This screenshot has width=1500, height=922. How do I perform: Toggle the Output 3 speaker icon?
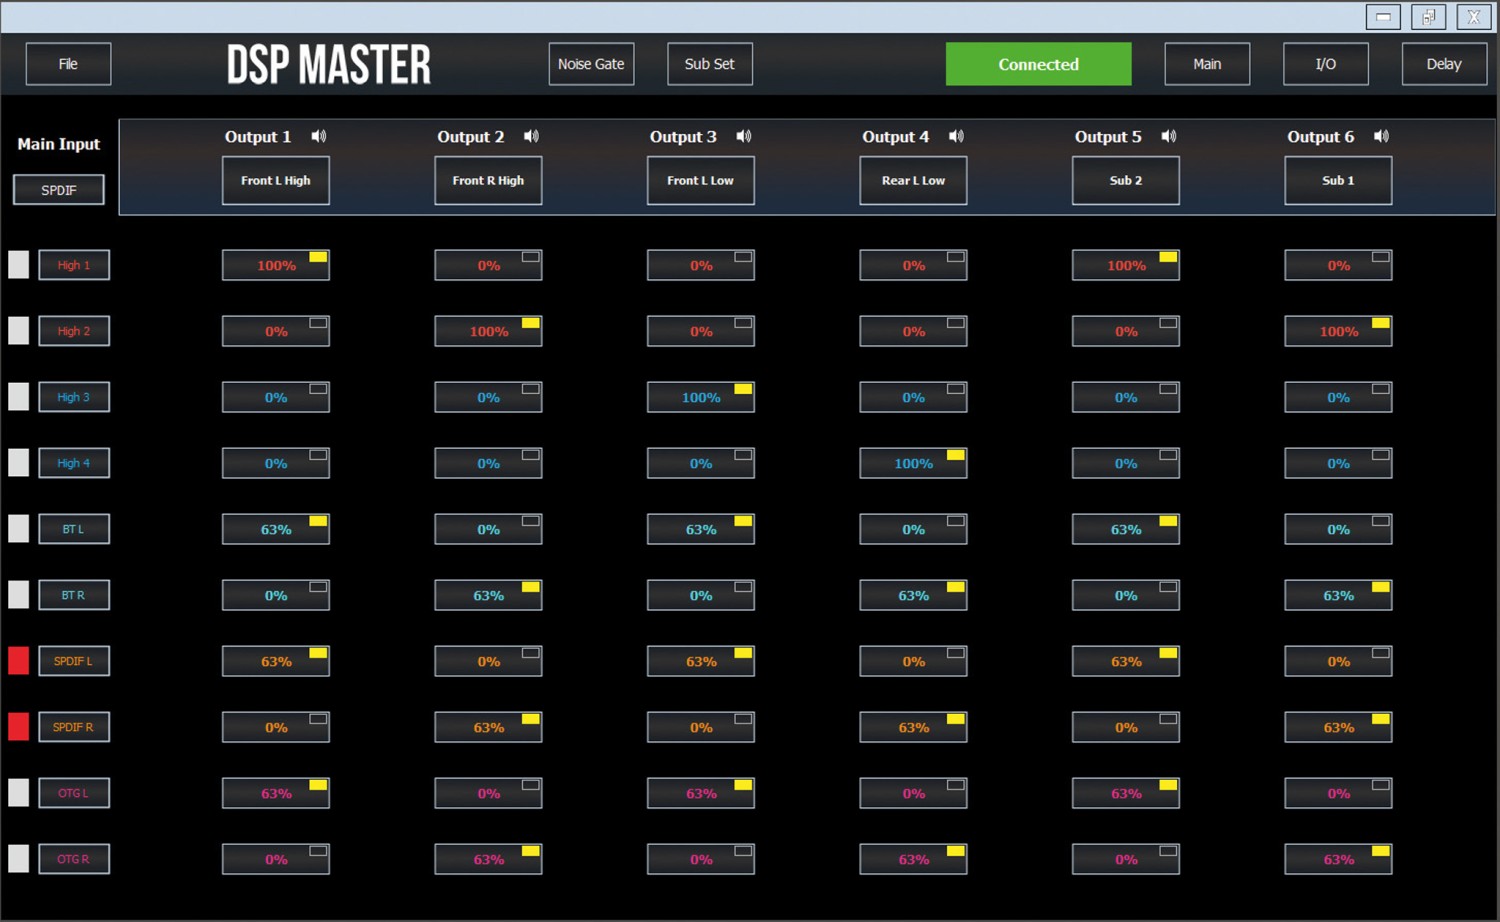[744, 137]
